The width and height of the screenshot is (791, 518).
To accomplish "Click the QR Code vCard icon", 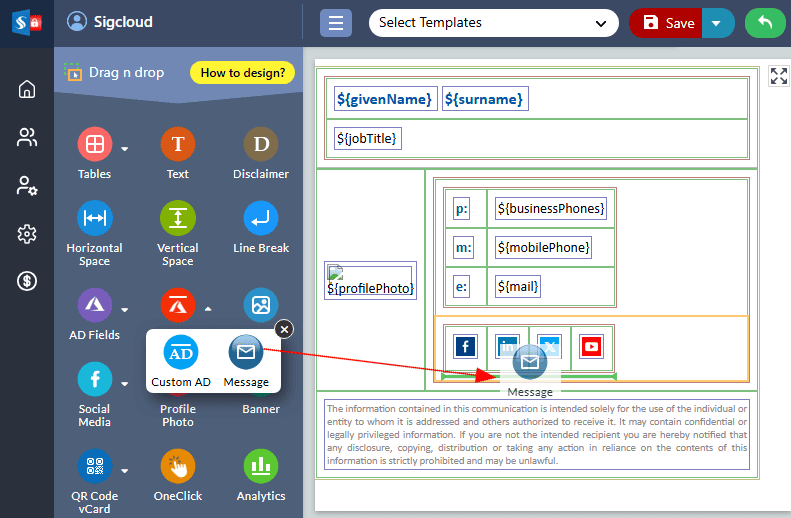I will pos(94,466).
